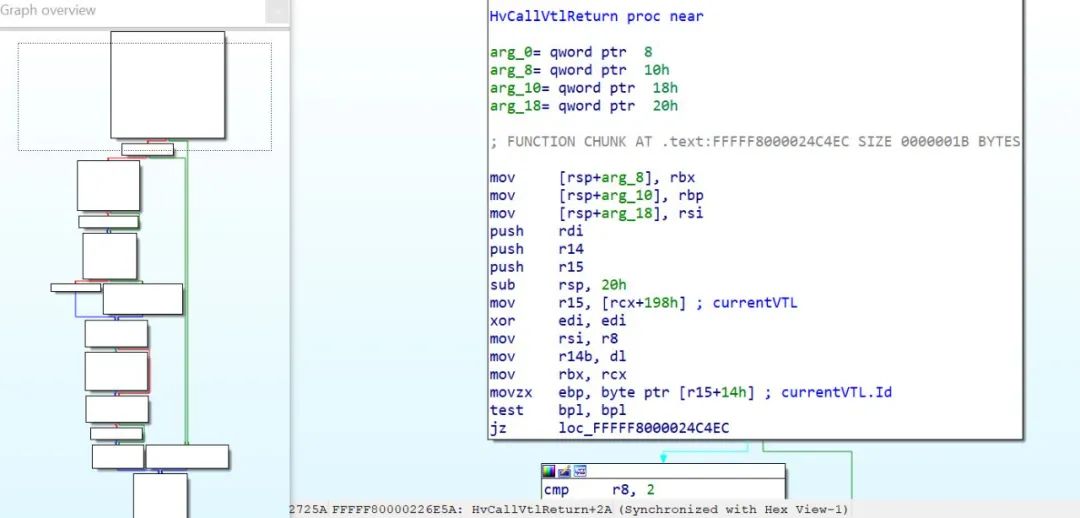Follow the jz loc_FFFFF8000024C4EC jump target
The image size is (1080, 518).
coord(643,428)
